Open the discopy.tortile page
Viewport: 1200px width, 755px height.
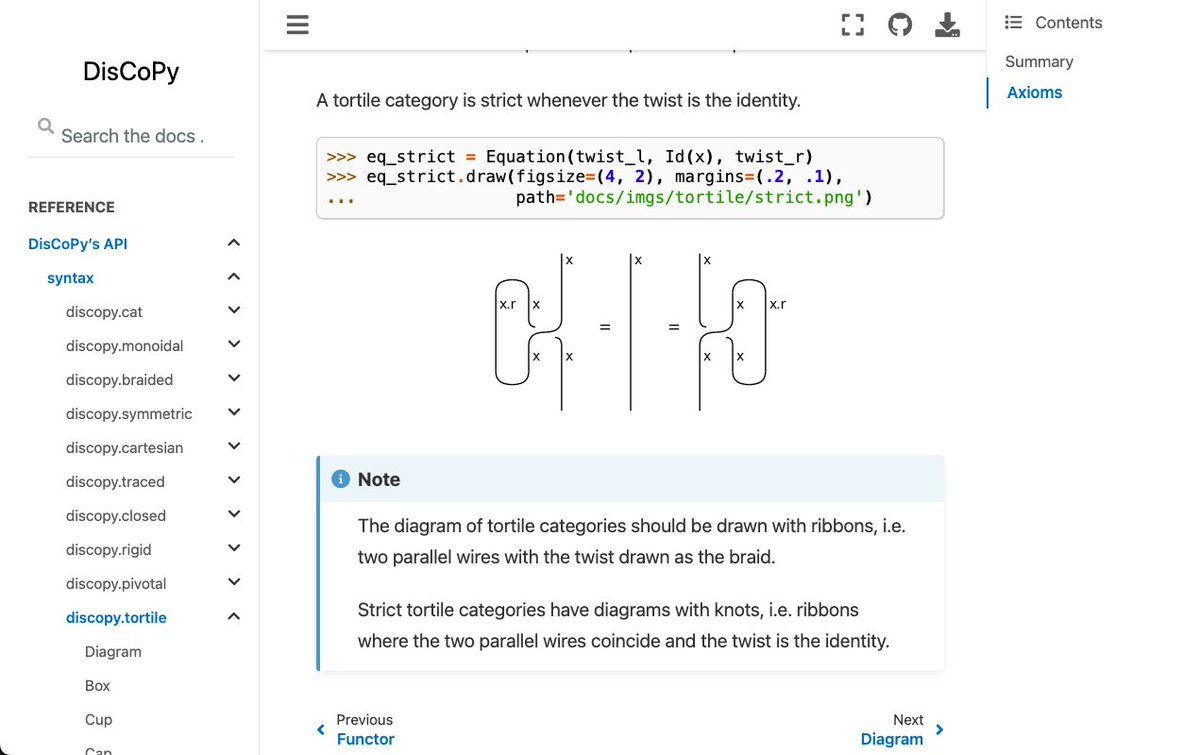pos(116,618)
